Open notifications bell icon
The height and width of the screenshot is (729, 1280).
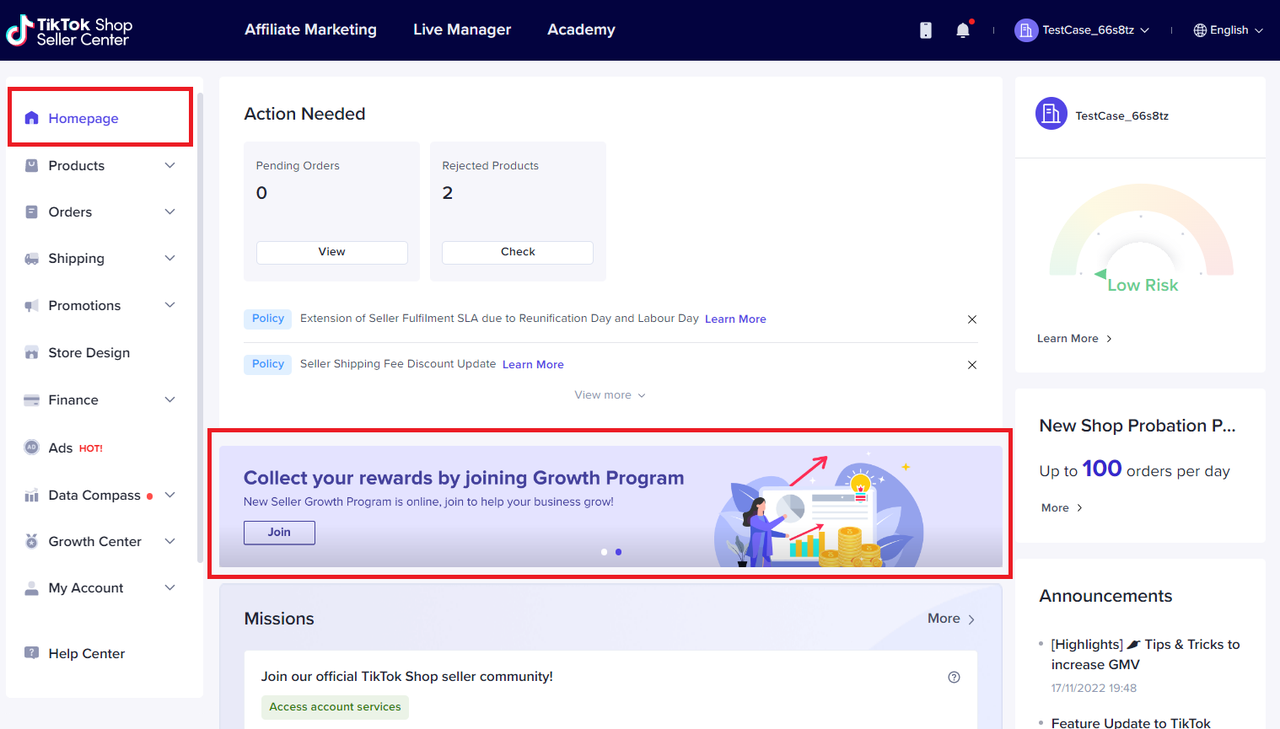tap(963, 30)
